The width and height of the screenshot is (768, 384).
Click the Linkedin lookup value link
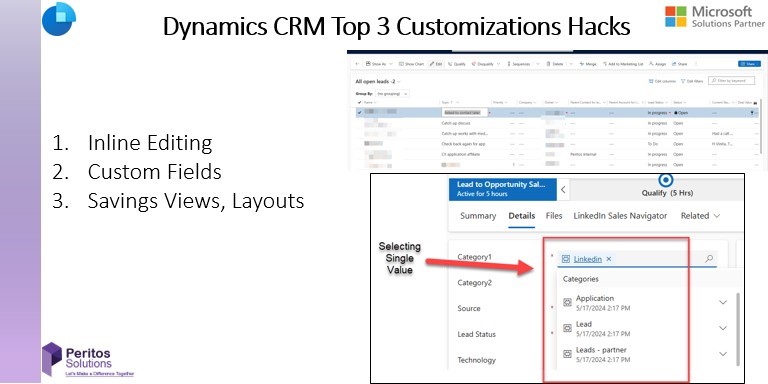(x=588, y=259)
